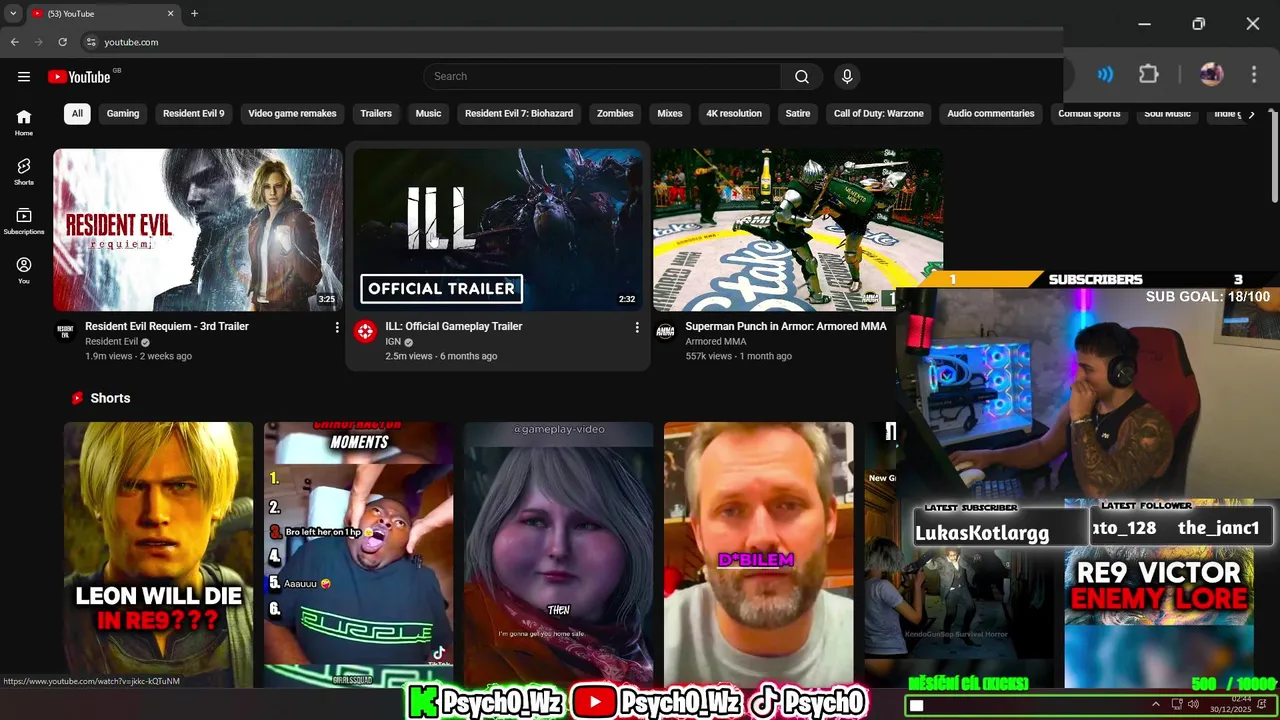The width and height of the screenshot is (1280, 720).
Task: Open taskbar network icon
Action: [x=1177, y=705]
